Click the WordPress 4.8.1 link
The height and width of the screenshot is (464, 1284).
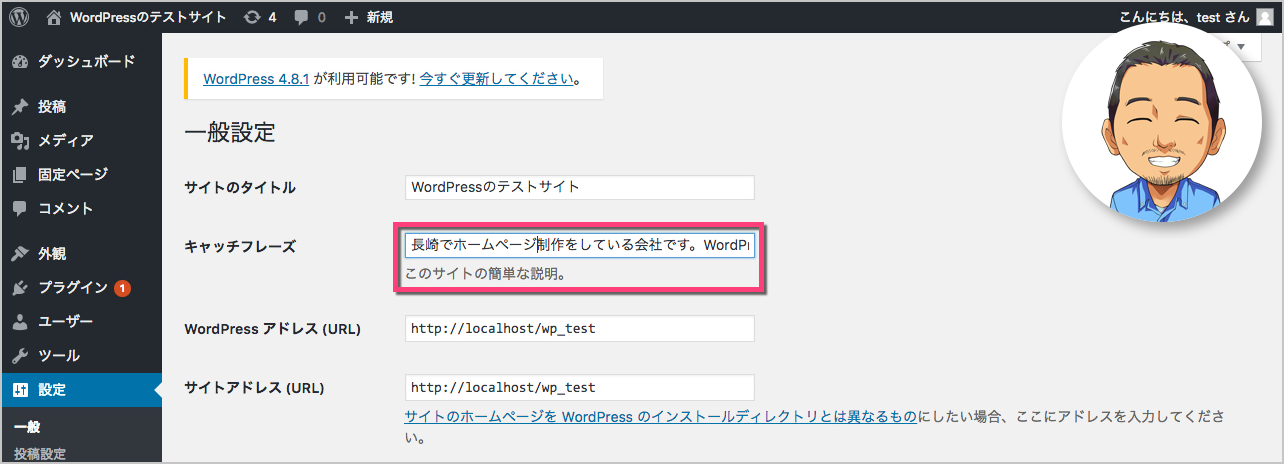(256, 78)
